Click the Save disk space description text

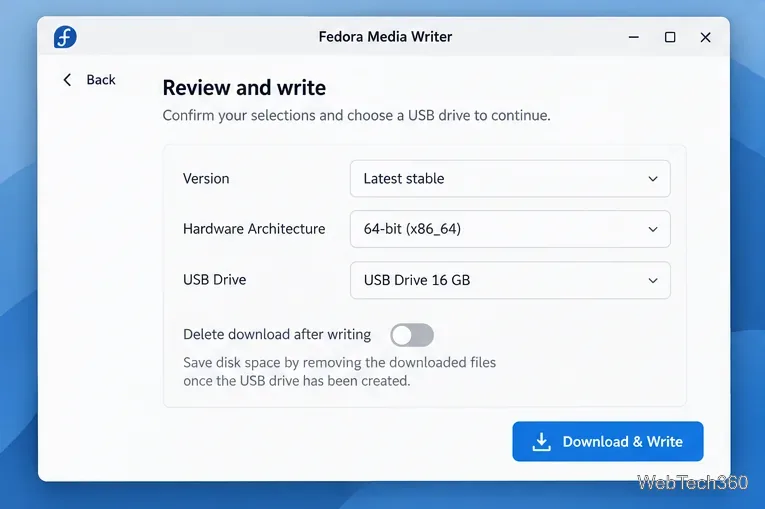click(340, 371)
